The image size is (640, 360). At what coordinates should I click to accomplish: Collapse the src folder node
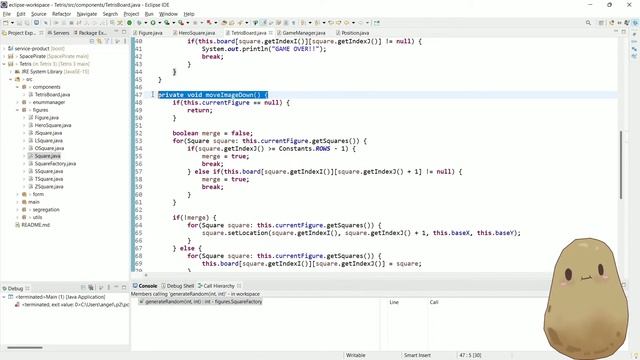(11, 79)
